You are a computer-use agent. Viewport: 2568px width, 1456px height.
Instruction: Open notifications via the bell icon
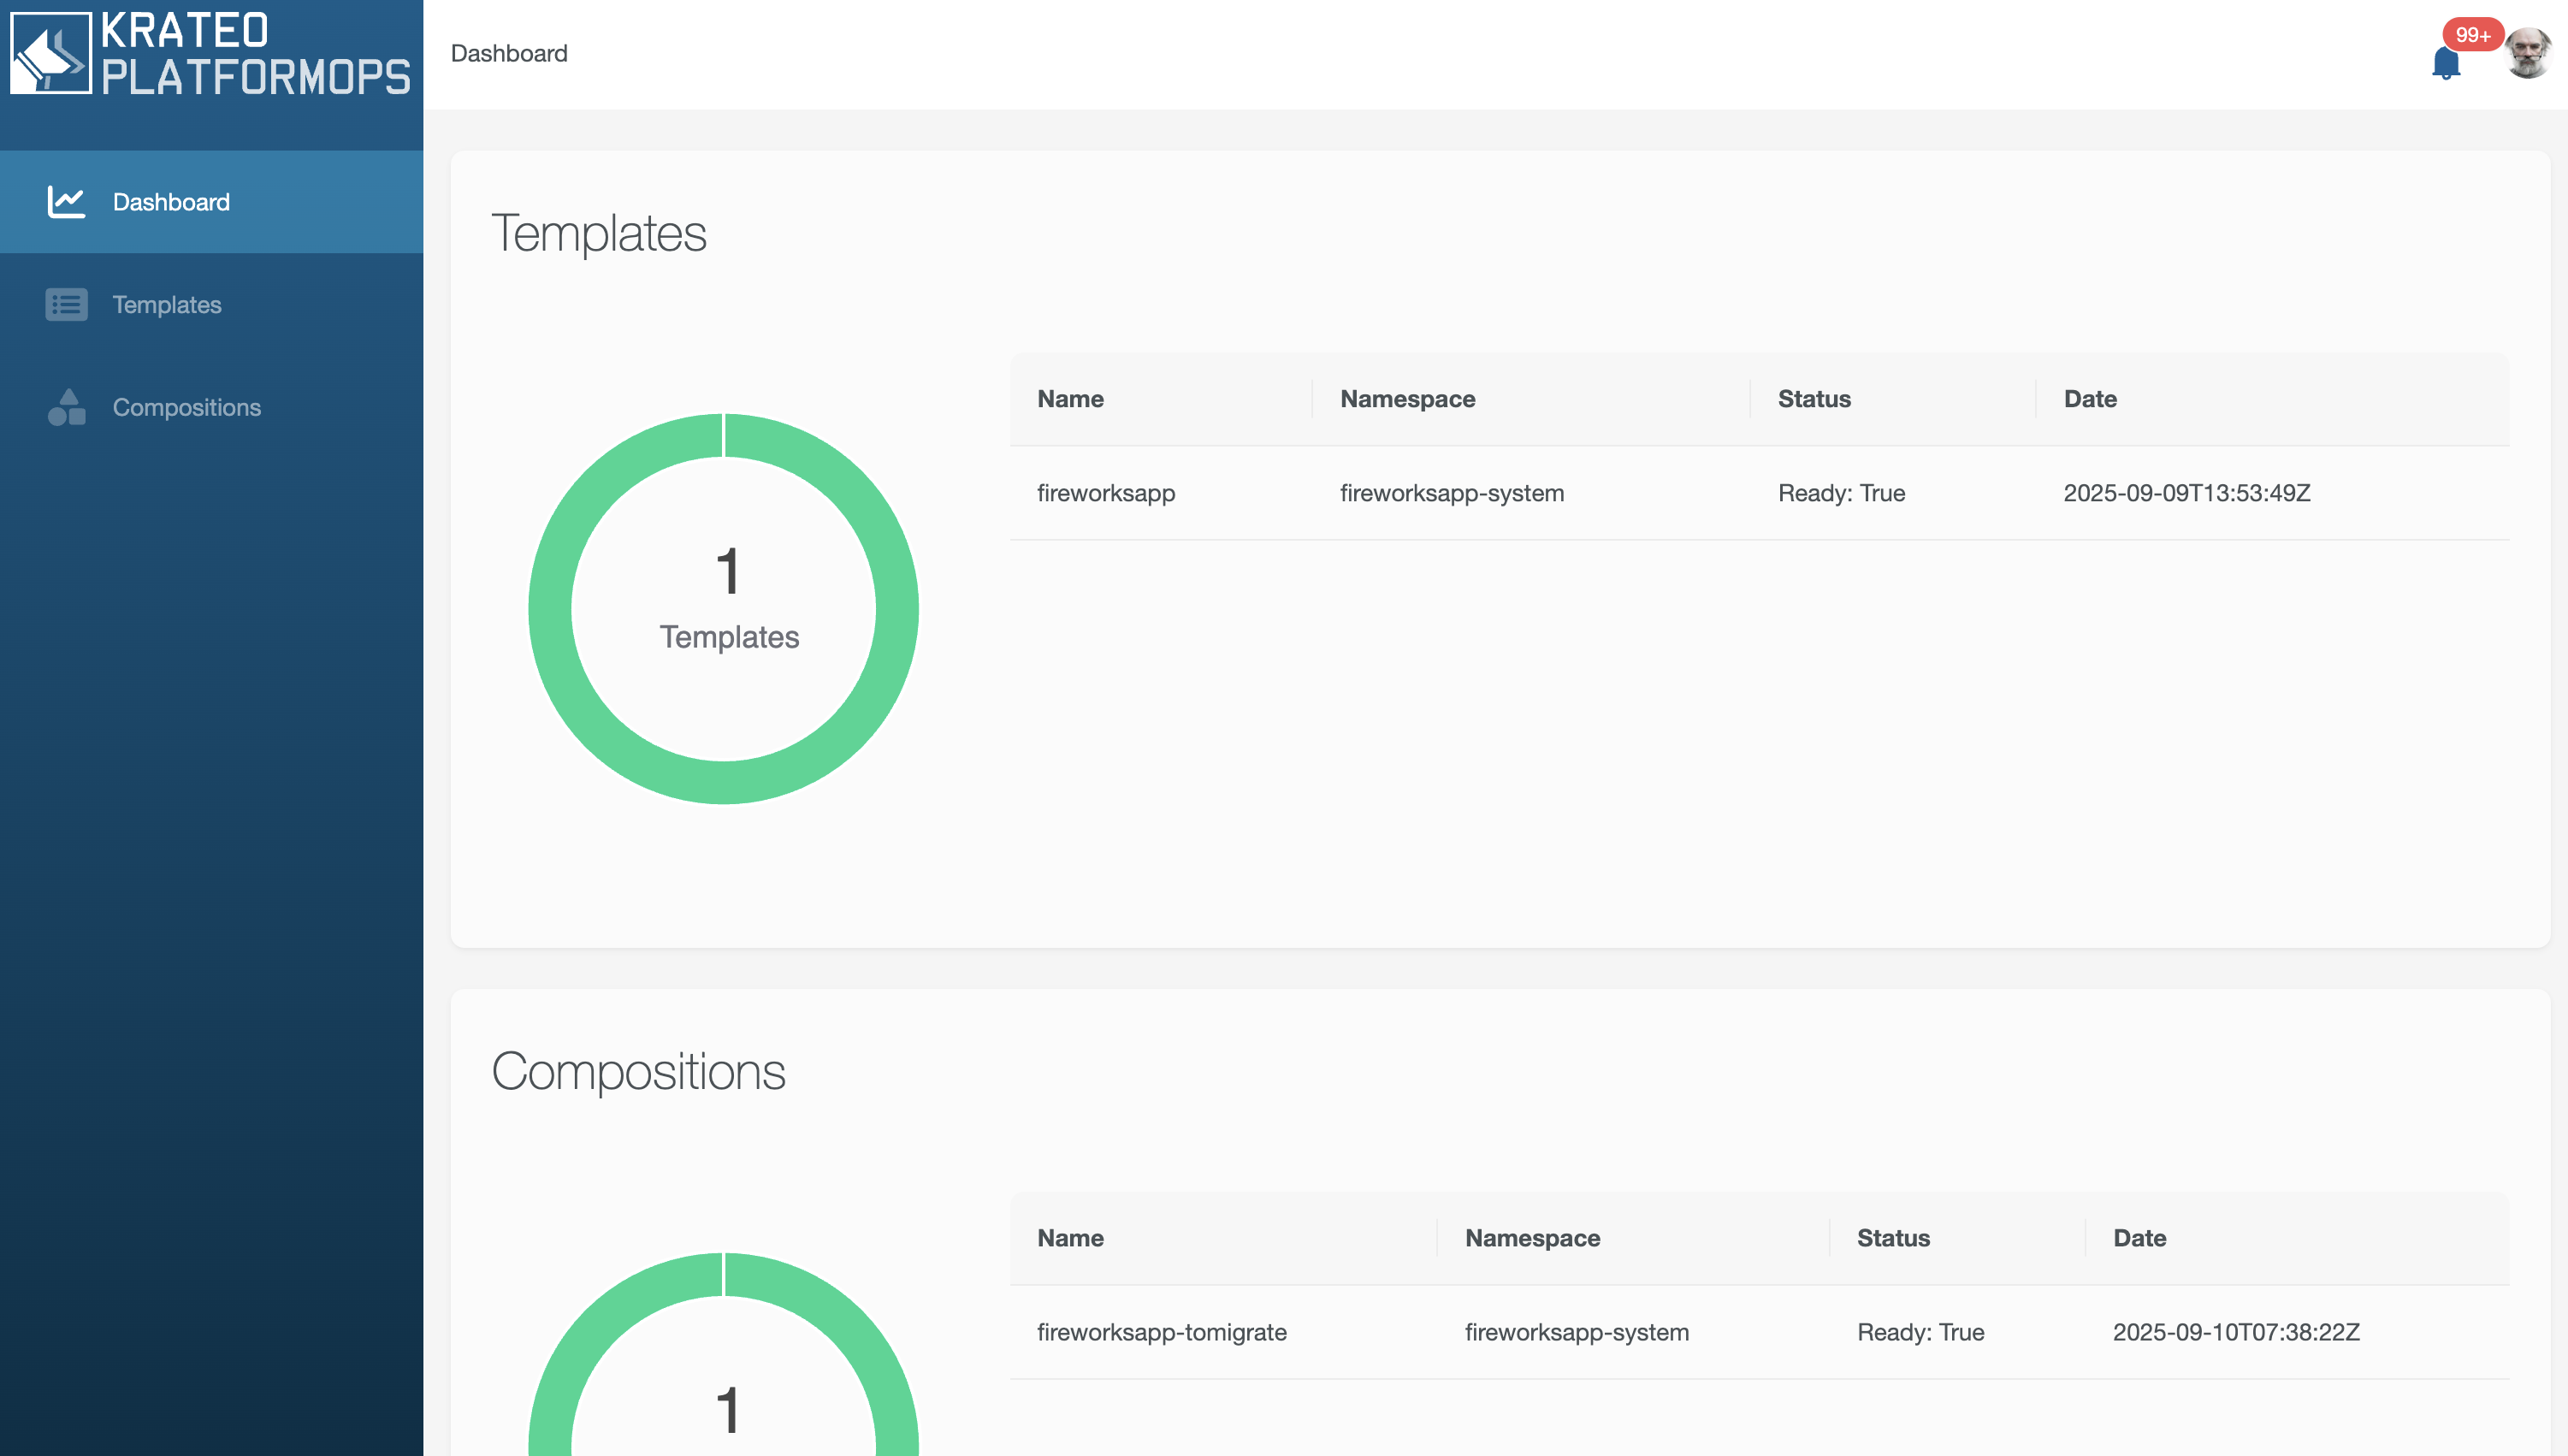2445,64
